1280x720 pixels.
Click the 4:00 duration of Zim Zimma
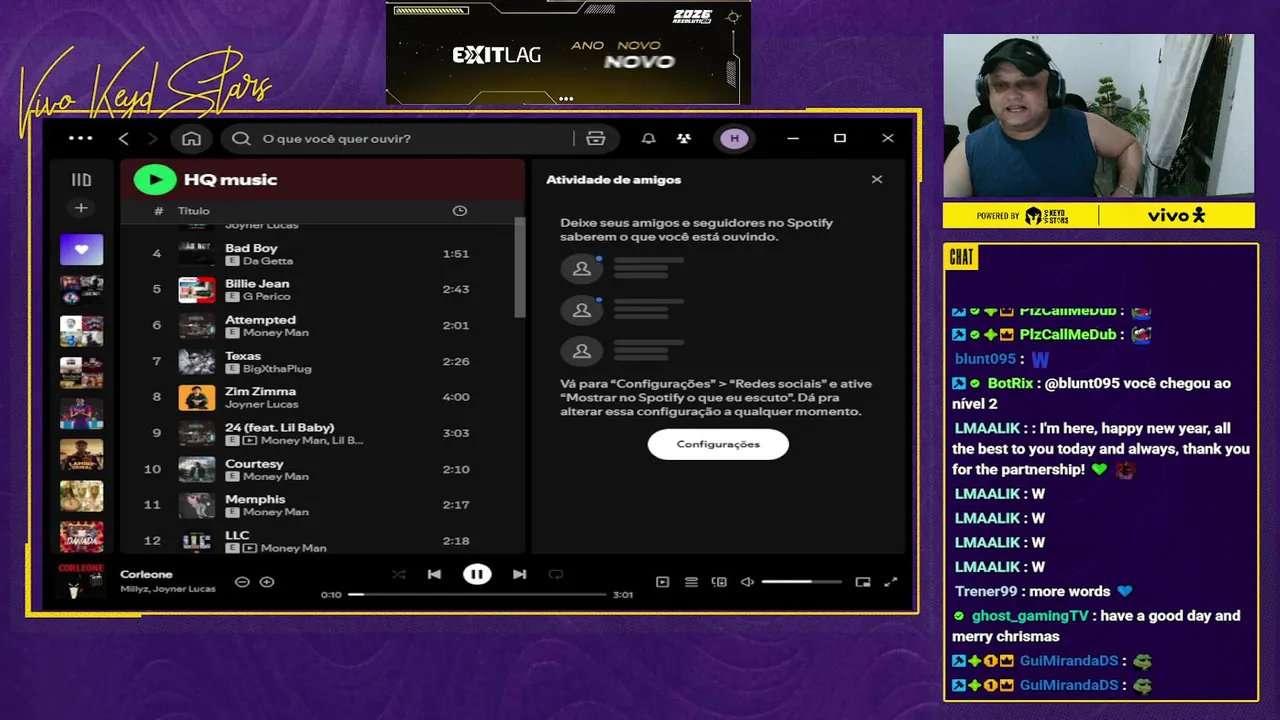pyautogui.click(x=456, y=397)
